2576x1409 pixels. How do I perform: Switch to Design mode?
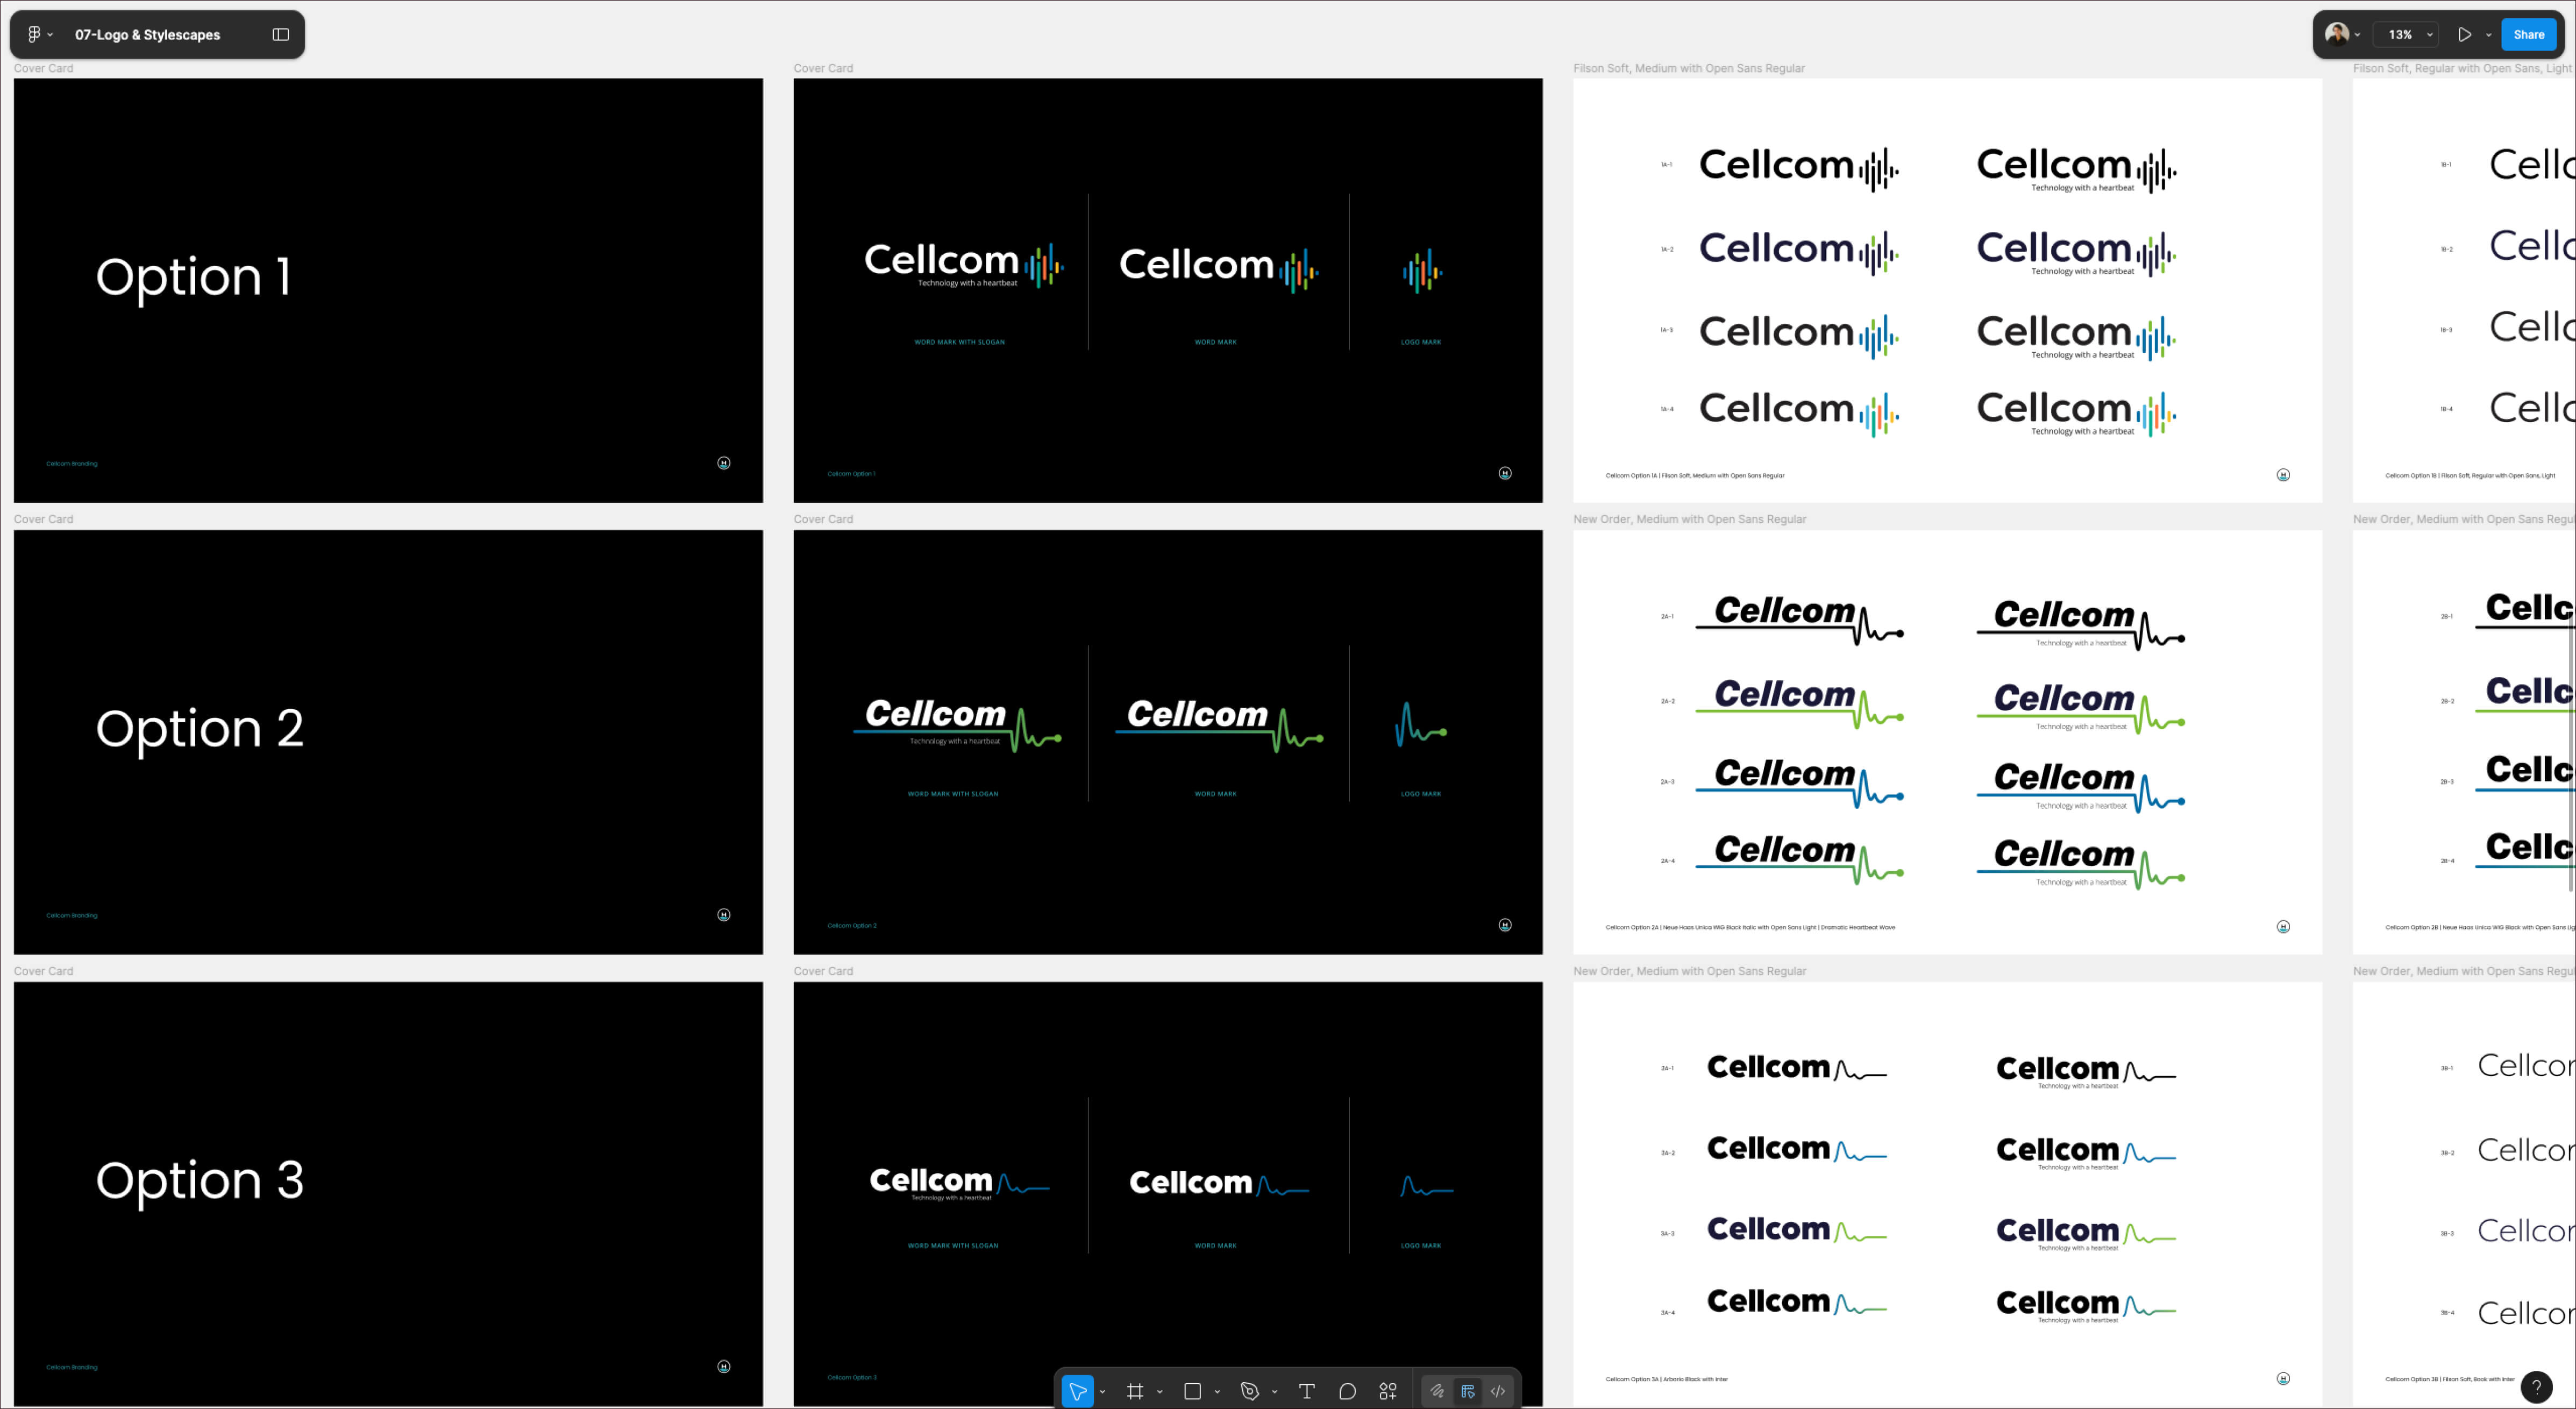pyautogui.click(x=1467, y=1390)
